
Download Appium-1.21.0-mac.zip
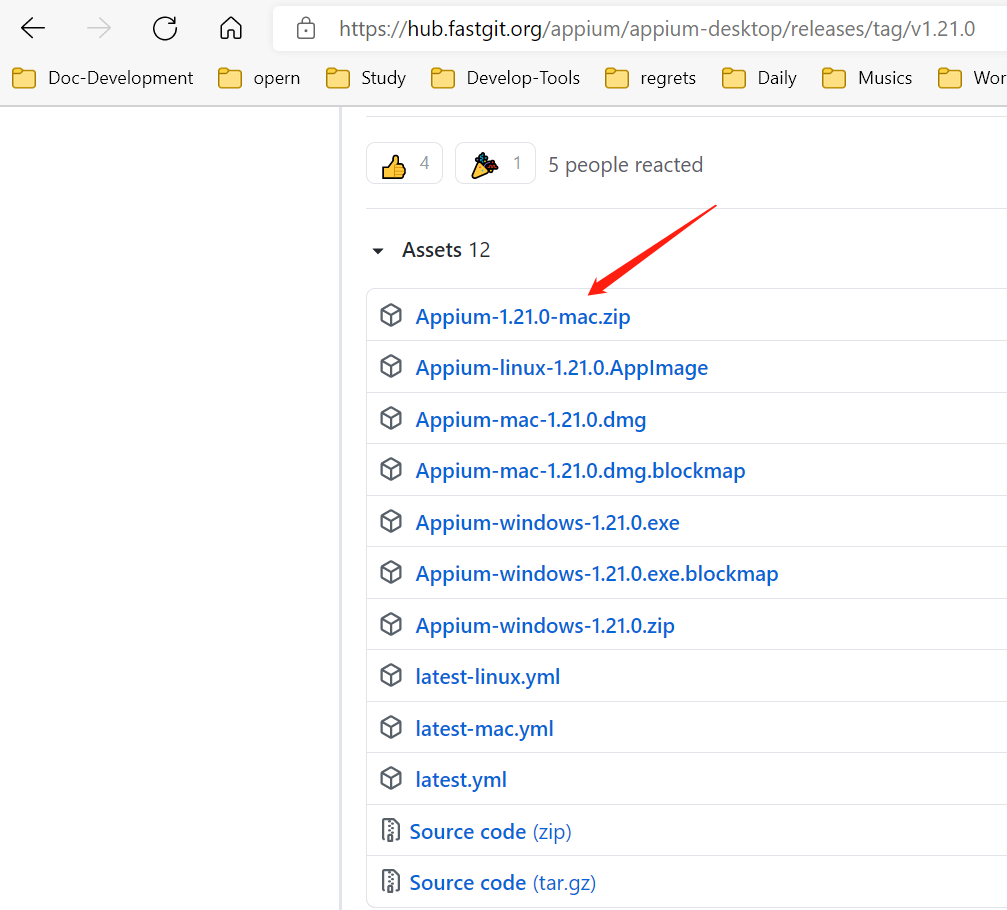click(x=523, y=317)
